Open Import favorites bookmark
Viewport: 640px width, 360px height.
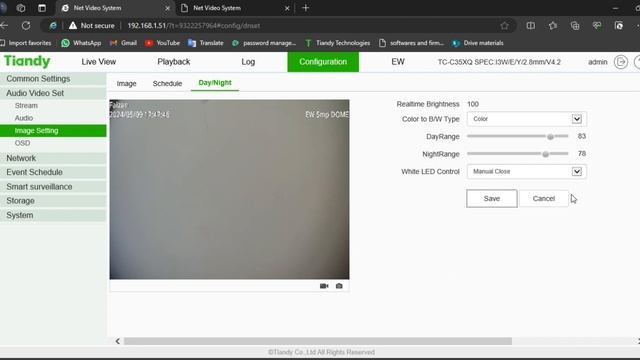pos(26,43)
